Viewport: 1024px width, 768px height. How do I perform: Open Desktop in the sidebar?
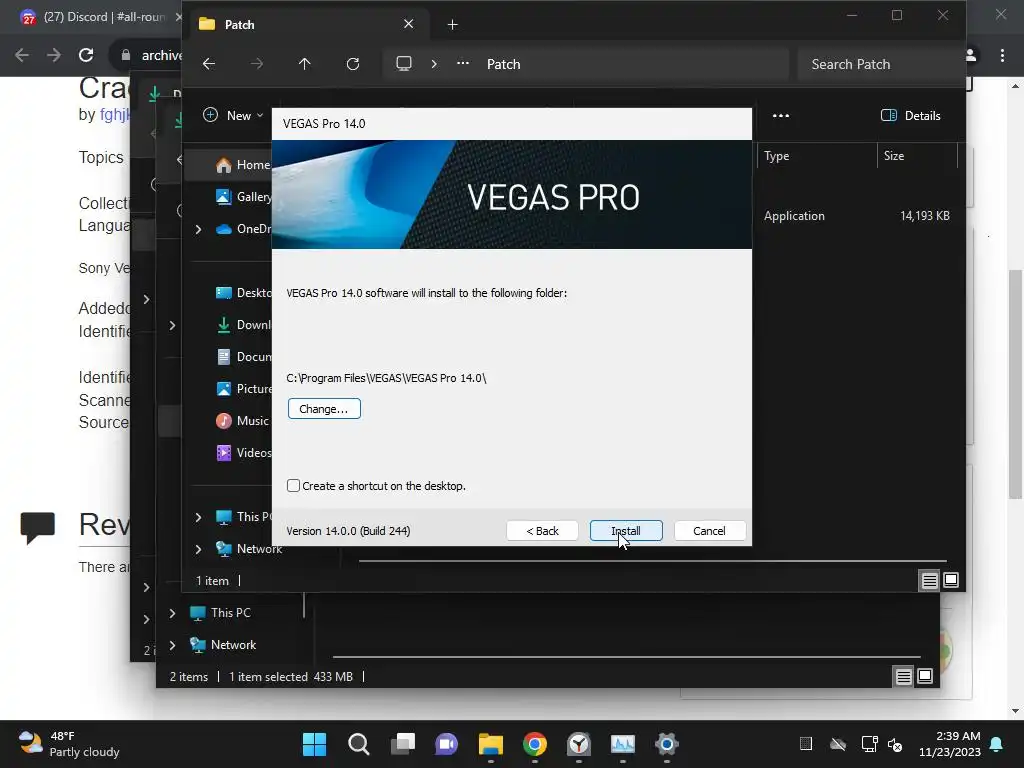point(244,293)
